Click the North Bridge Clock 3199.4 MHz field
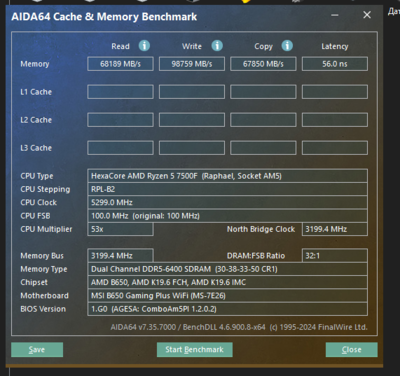 coord(335,229)
